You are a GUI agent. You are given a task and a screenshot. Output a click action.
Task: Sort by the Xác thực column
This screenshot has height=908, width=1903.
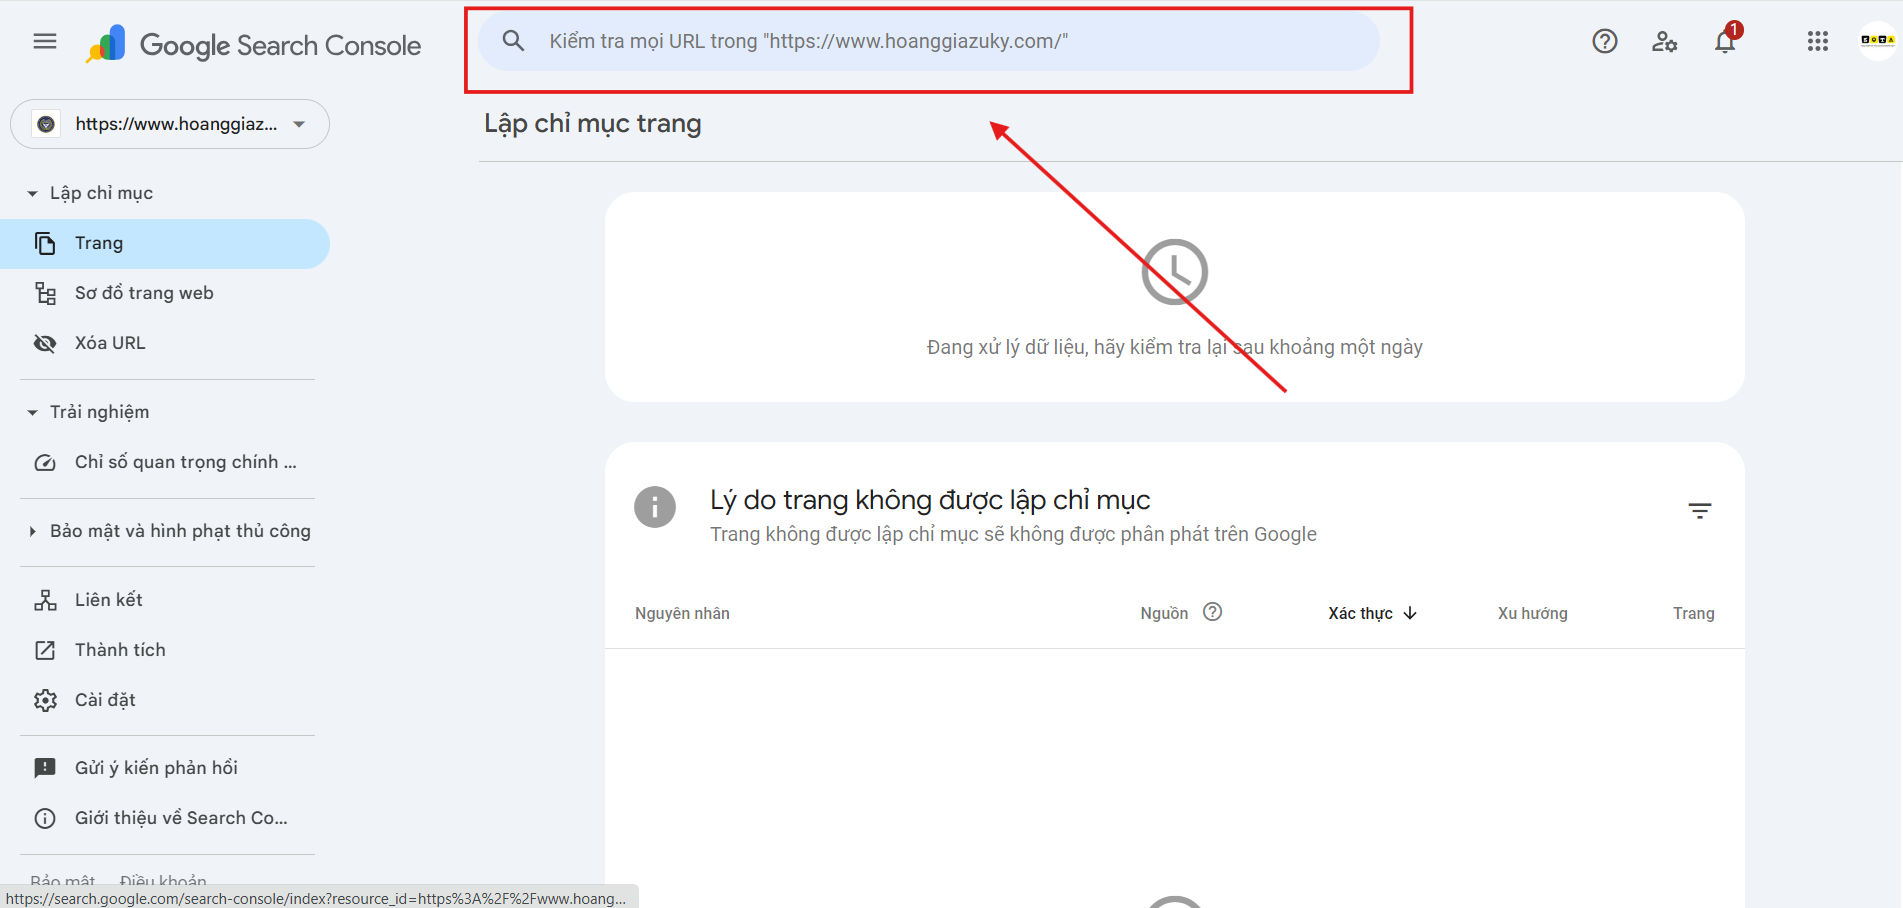[1372, 613]
